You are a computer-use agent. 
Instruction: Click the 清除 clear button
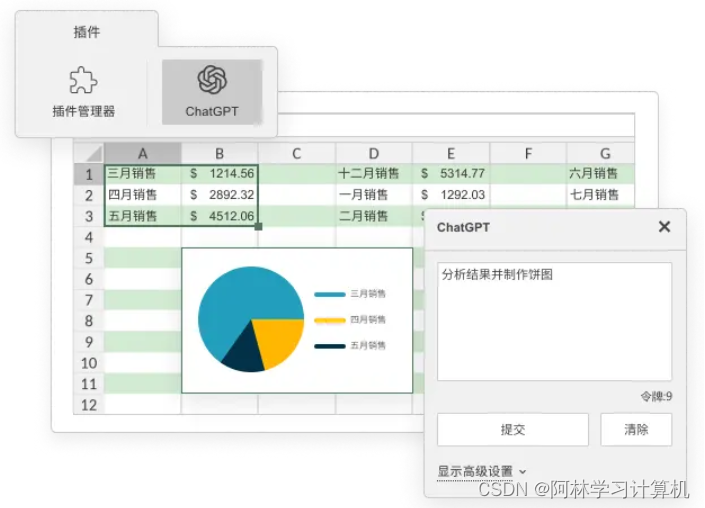(636, 429)
